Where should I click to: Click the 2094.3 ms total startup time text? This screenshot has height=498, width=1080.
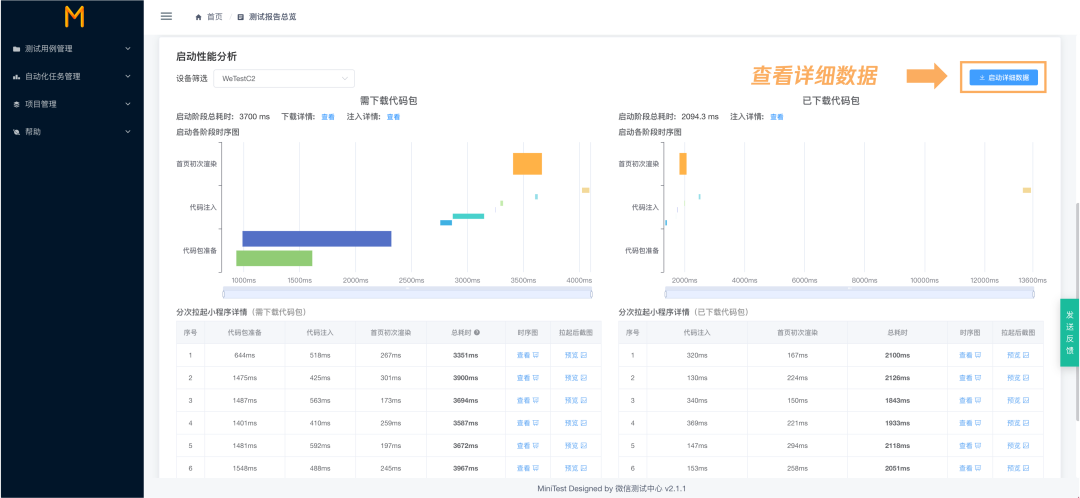point(700,116)
